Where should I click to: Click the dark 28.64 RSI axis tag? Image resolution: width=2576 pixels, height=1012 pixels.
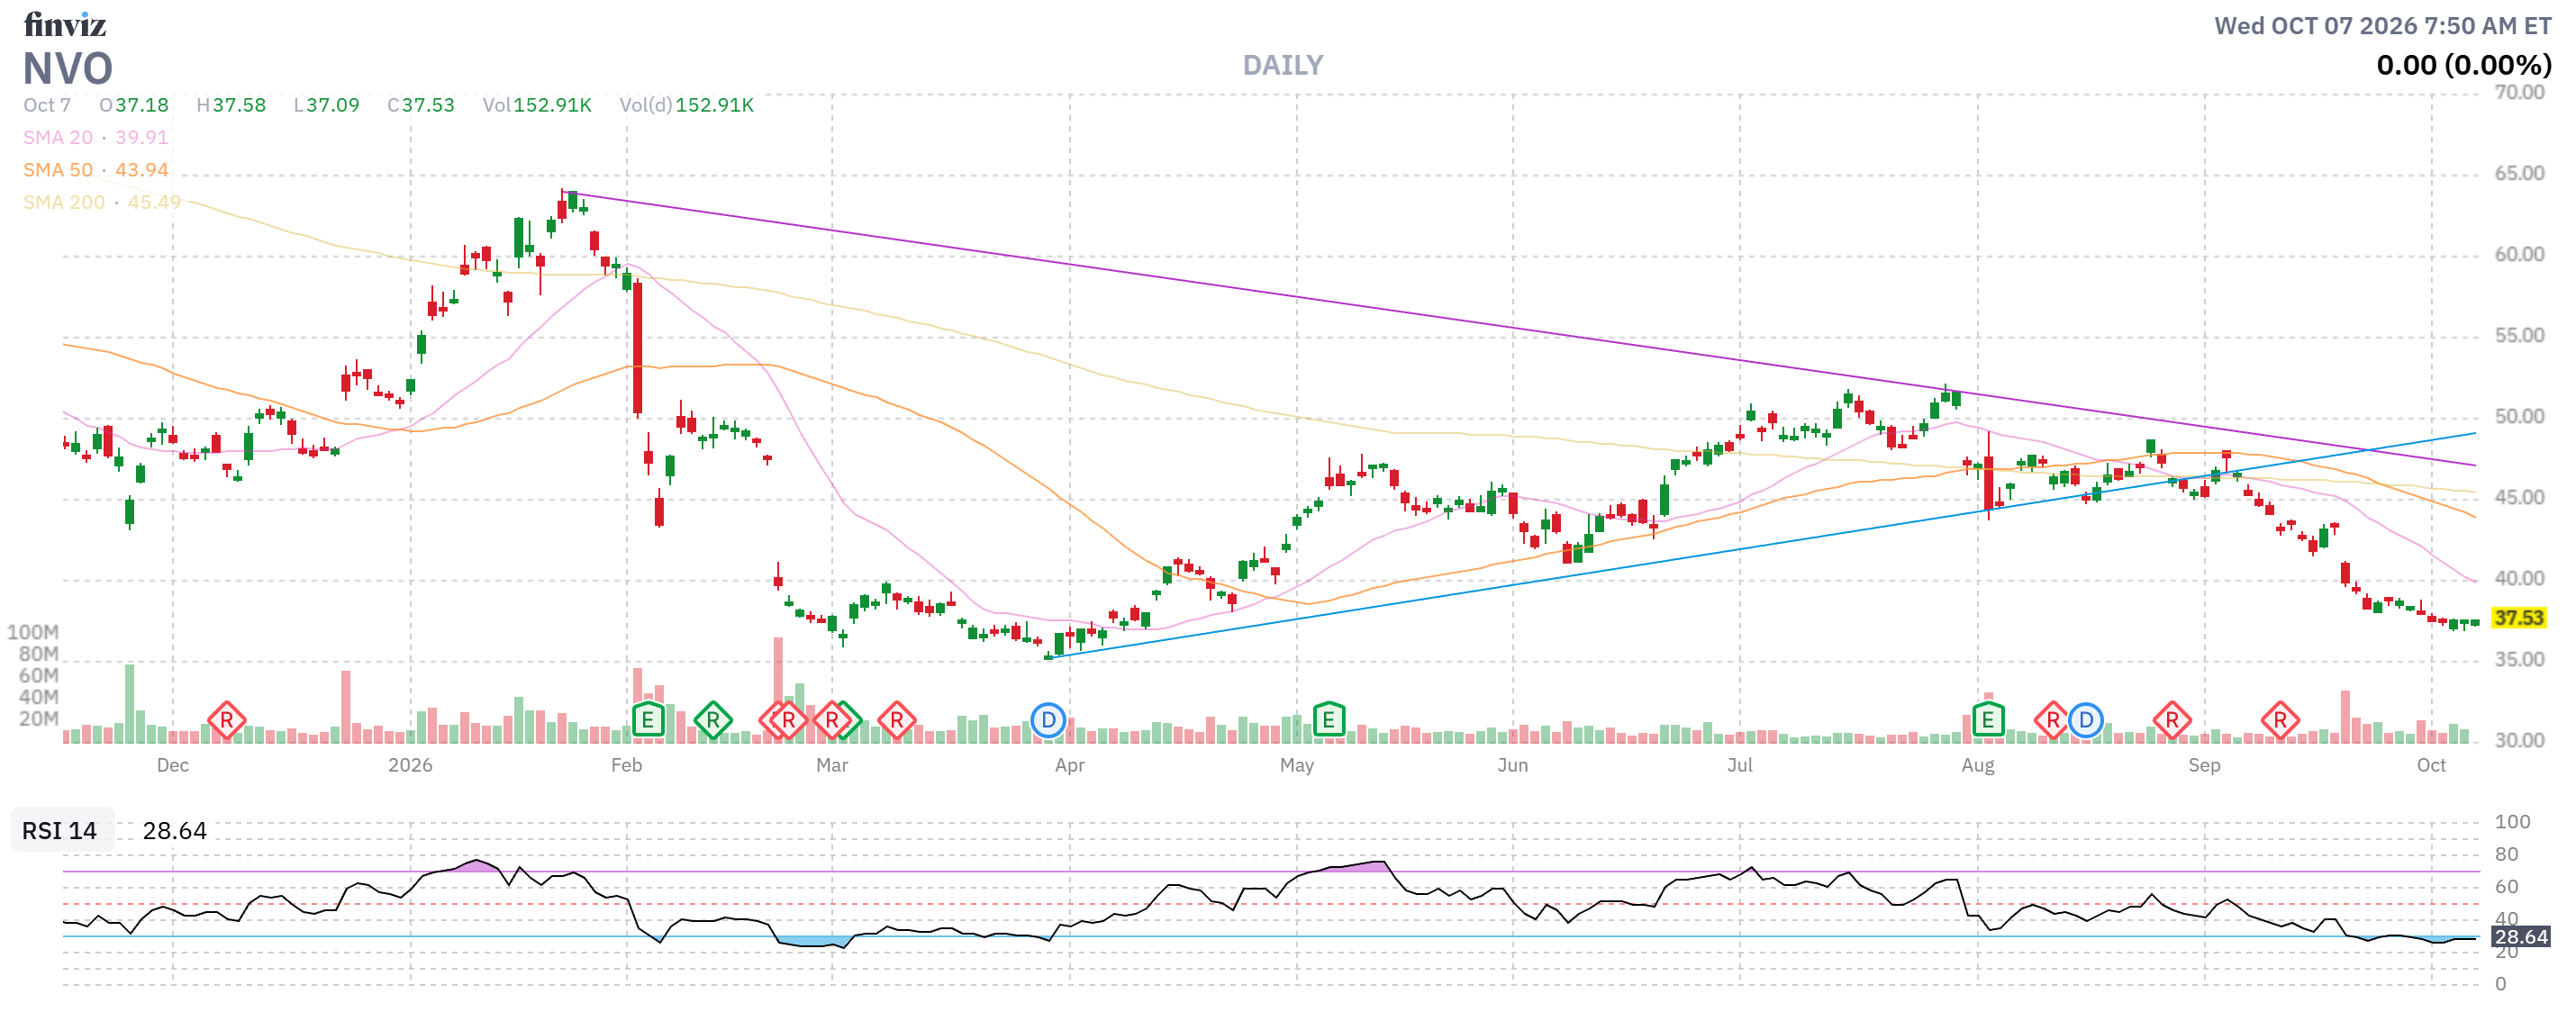[2520, 937]
